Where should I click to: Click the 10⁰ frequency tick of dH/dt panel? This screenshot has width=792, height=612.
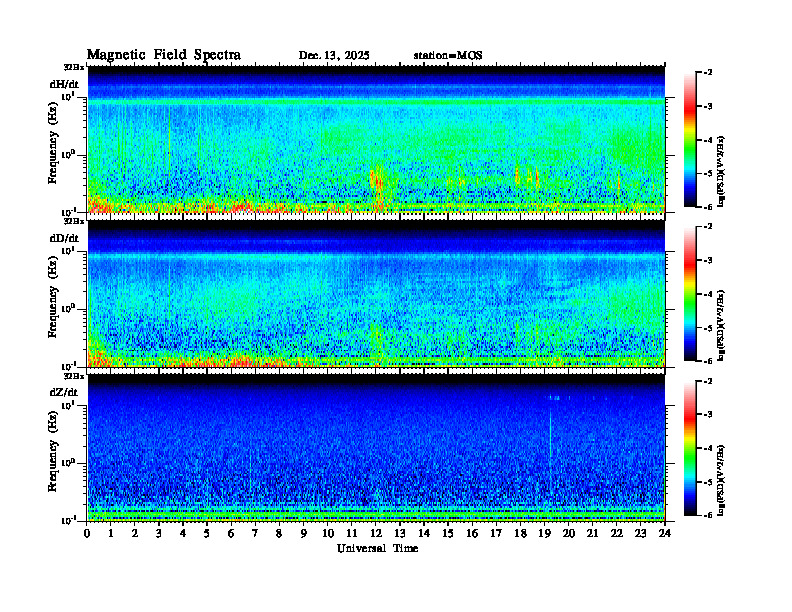(68, 154)
